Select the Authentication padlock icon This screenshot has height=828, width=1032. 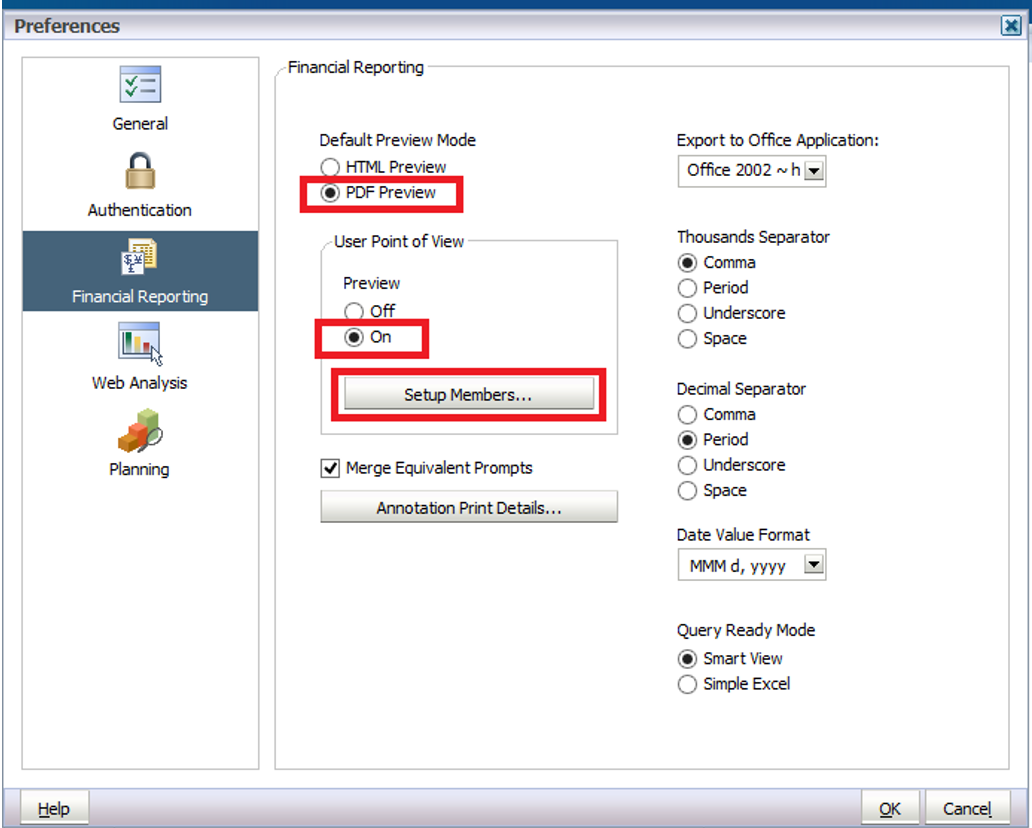140,171
